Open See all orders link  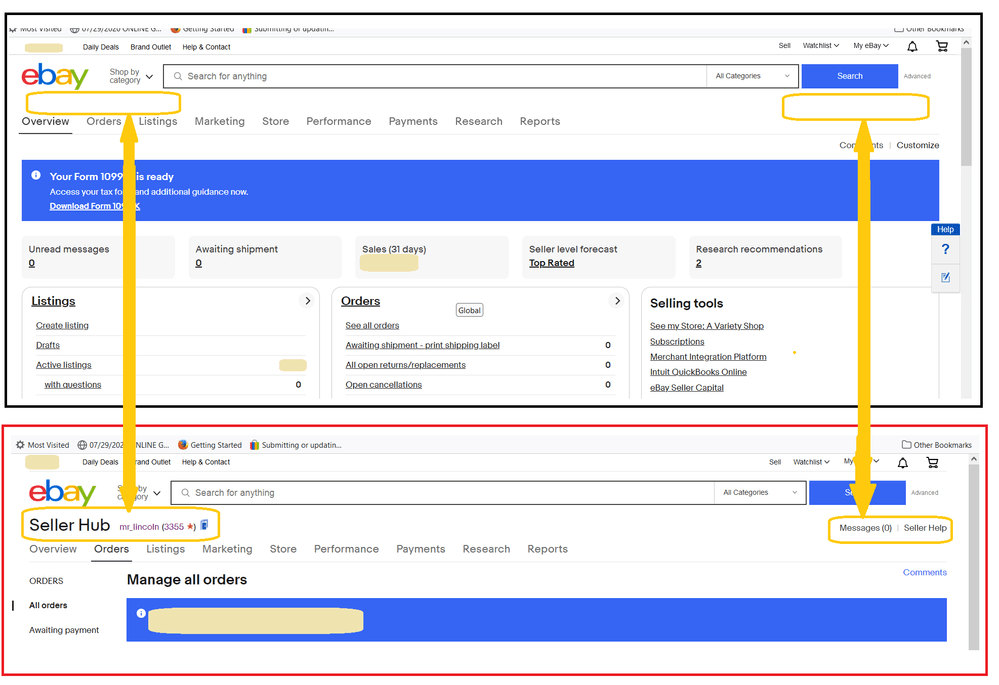(x=372, y=326)
